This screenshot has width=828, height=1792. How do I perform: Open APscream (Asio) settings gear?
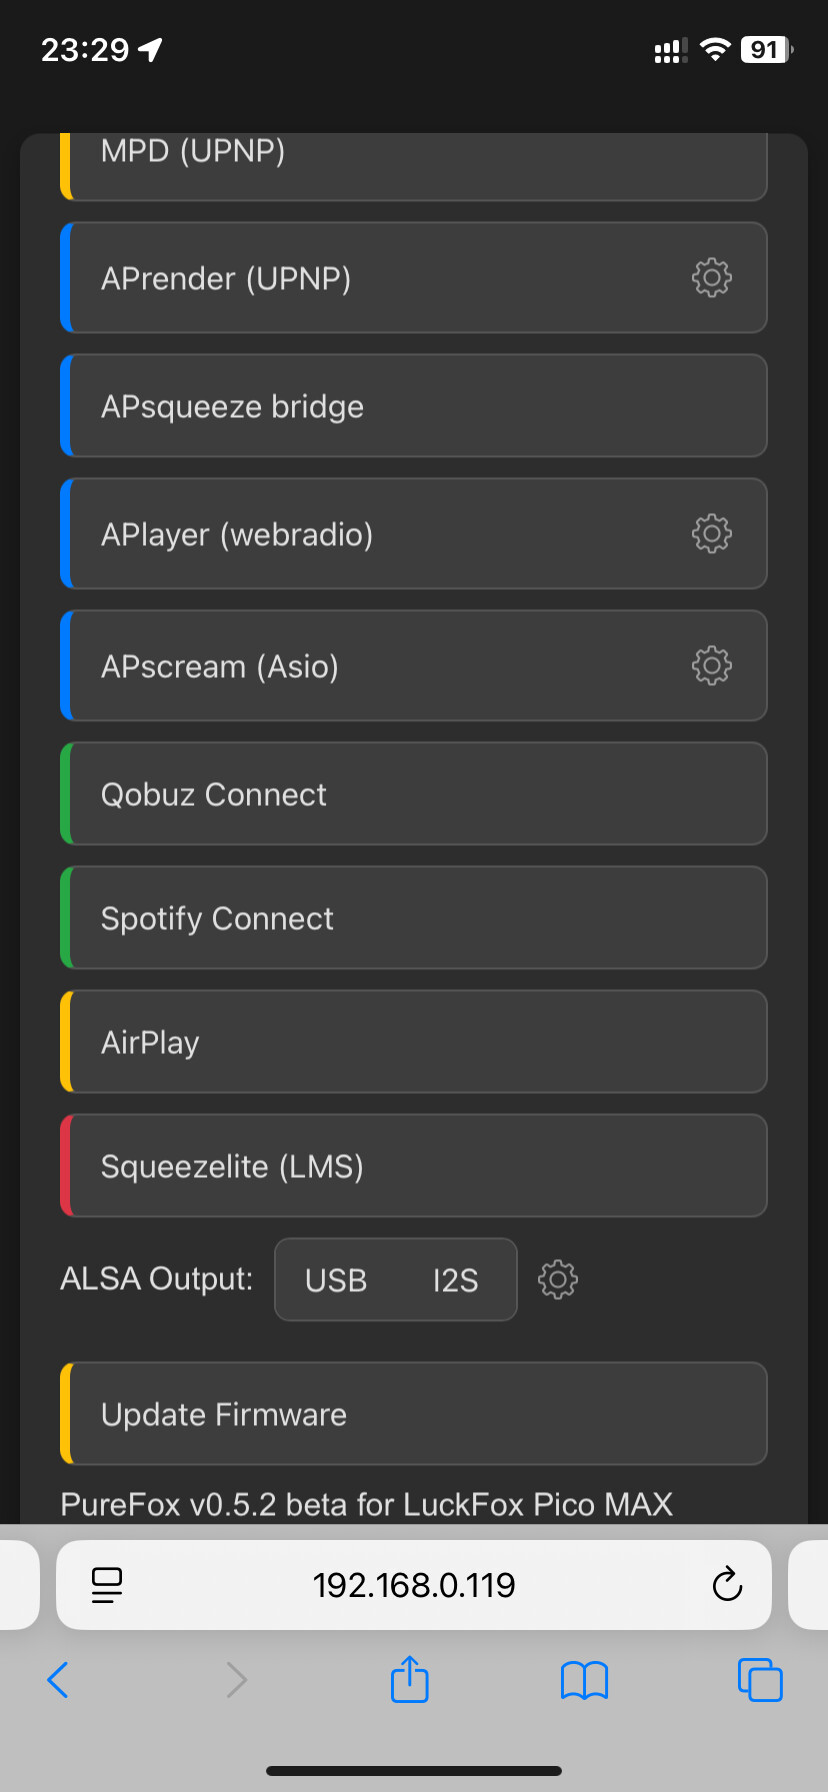click(x=711, y=665)
